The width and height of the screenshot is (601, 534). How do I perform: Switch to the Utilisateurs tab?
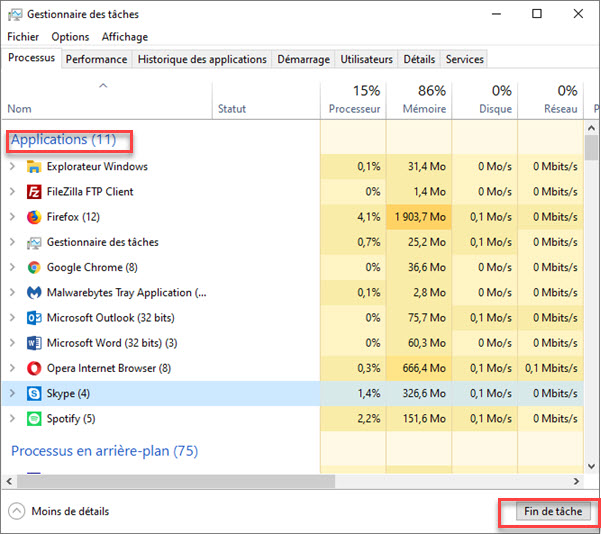(x=366, y=59)
